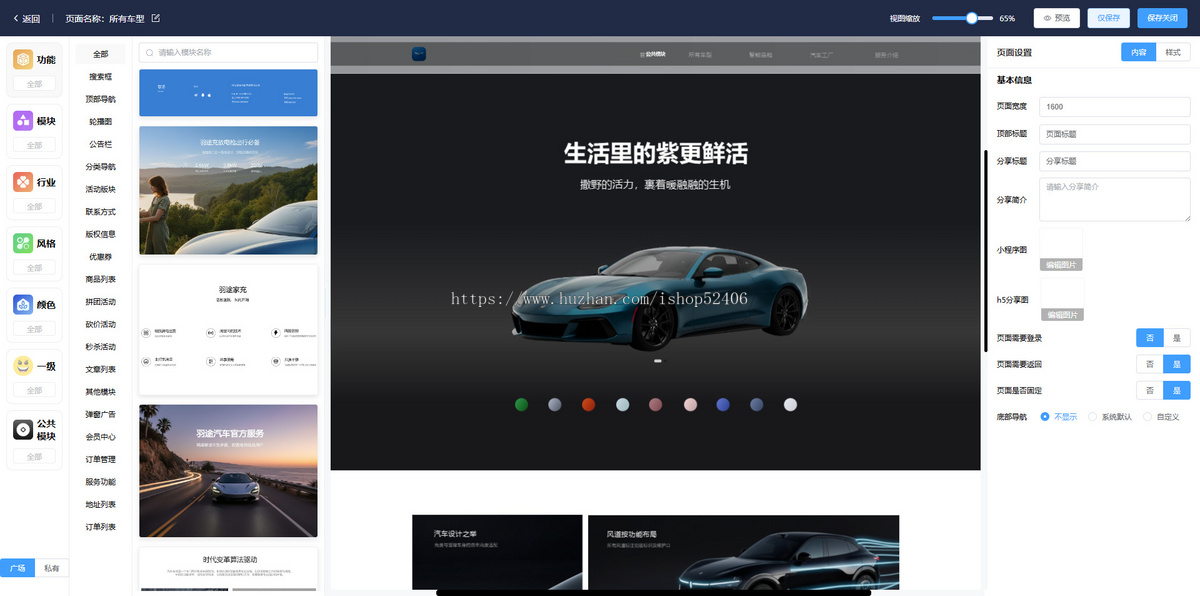Disable 页面需要返回 by clicking 否

(1149, 364)
